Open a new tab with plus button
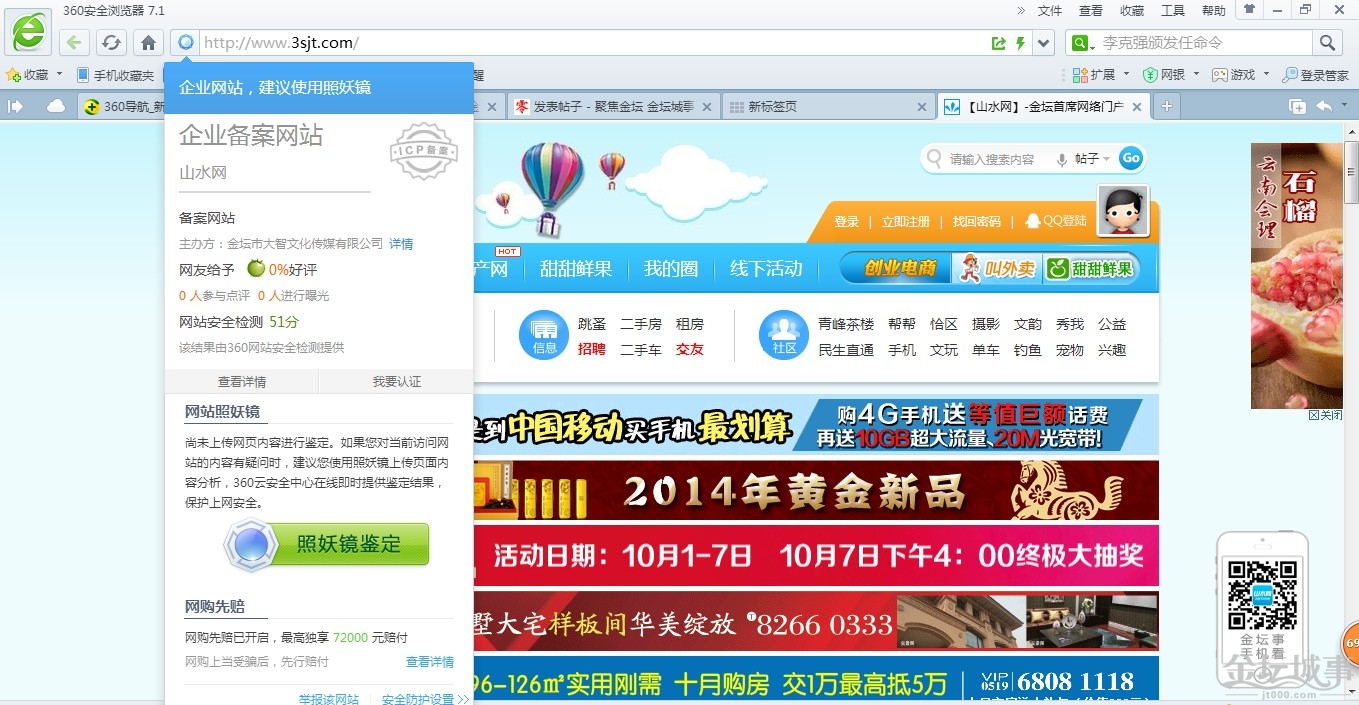Image resolution: width=1359 pixels, height=705 pixels. [x=1166, y=107]
